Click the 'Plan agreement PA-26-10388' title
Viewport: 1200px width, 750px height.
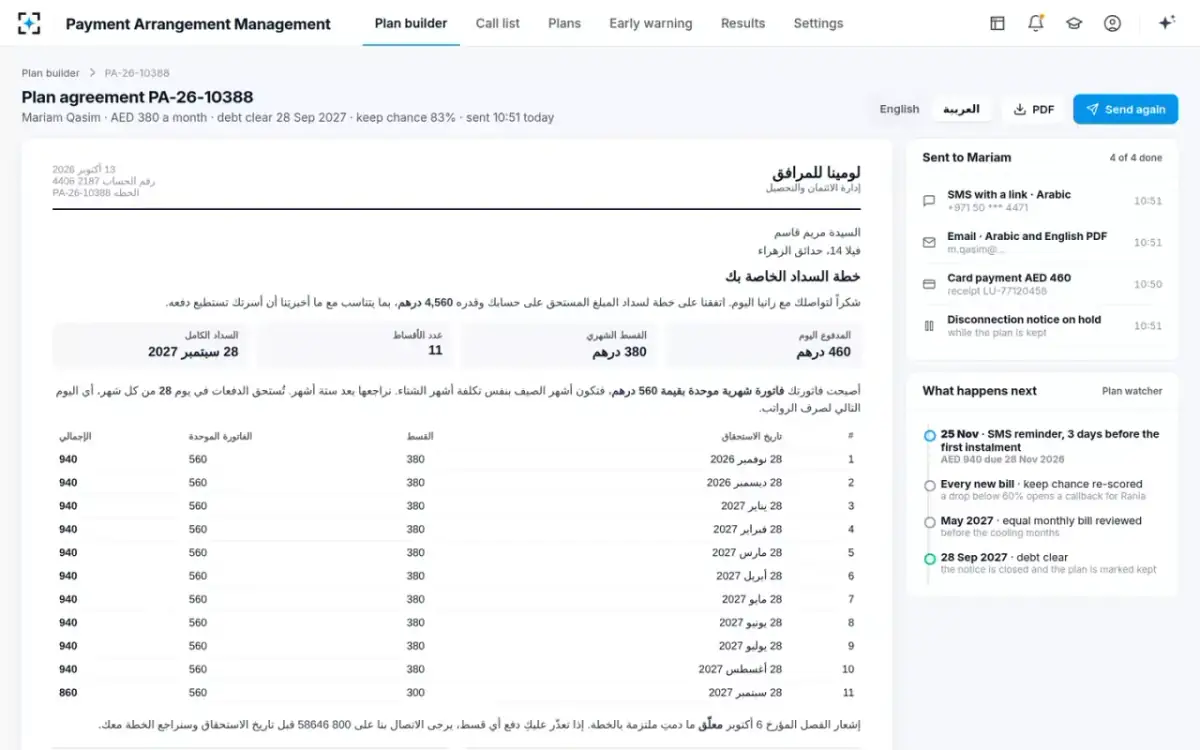point(138,97)
